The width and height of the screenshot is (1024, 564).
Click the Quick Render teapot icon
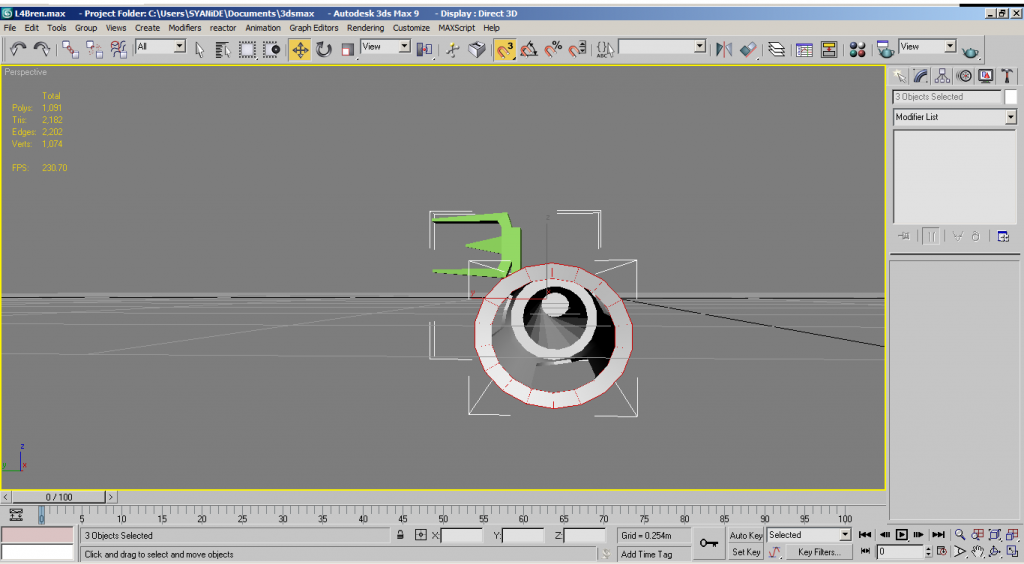(x=970, y=50)
